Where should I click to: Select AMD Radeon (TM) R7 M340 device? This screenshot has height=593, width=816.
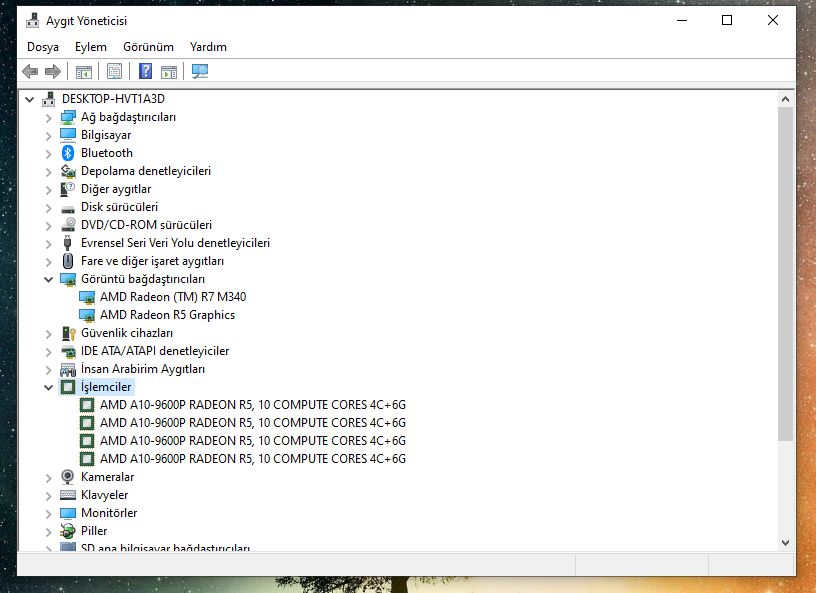(x=173, y=297)
